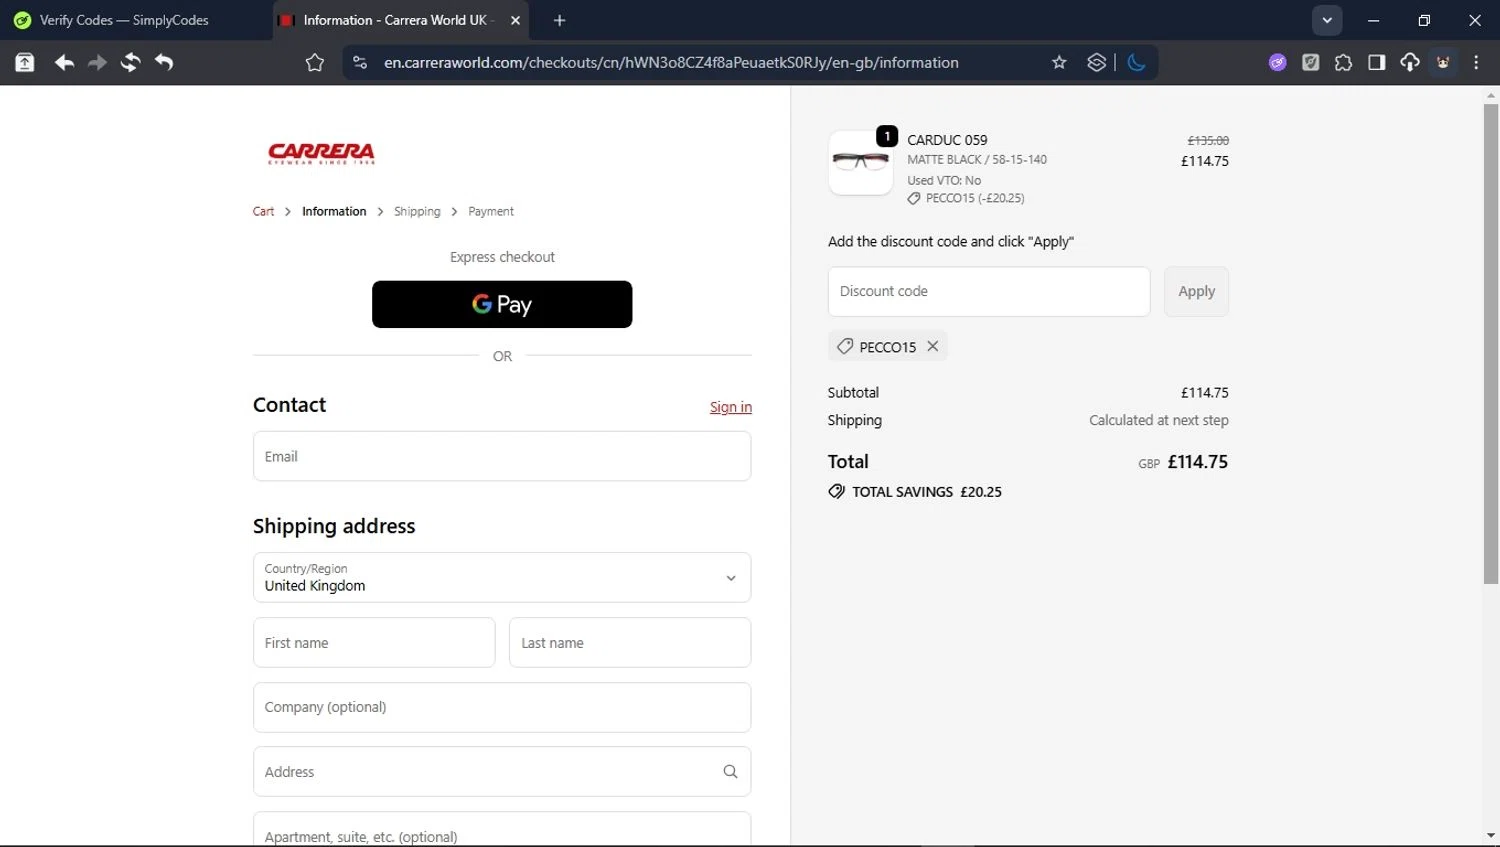
Task: Switch to Information Carrera World UK tab
Action: tap(400, 20)
